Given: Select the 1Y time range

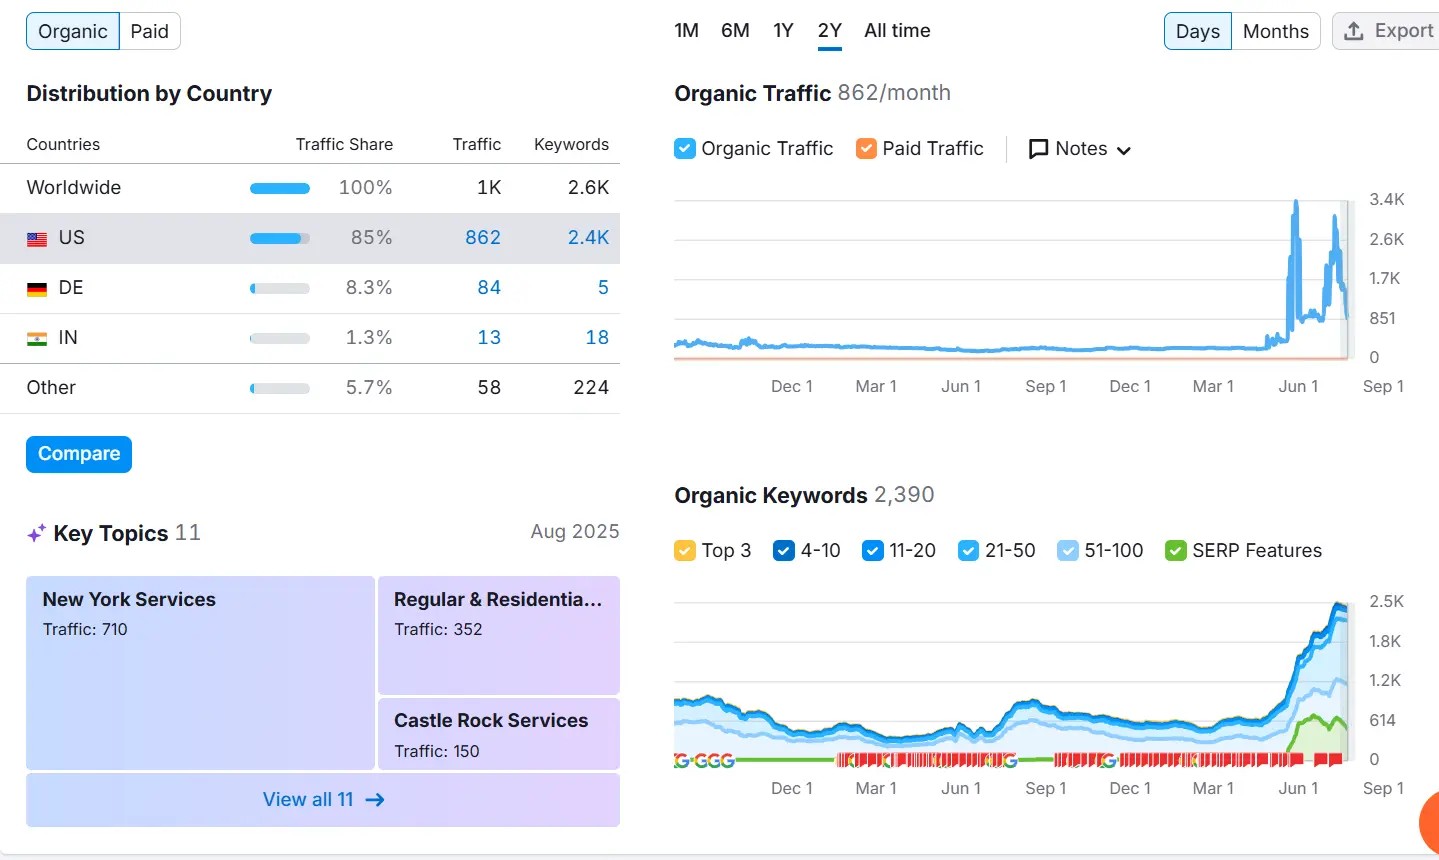Looking at the screenshot, I should pos(783,31).
